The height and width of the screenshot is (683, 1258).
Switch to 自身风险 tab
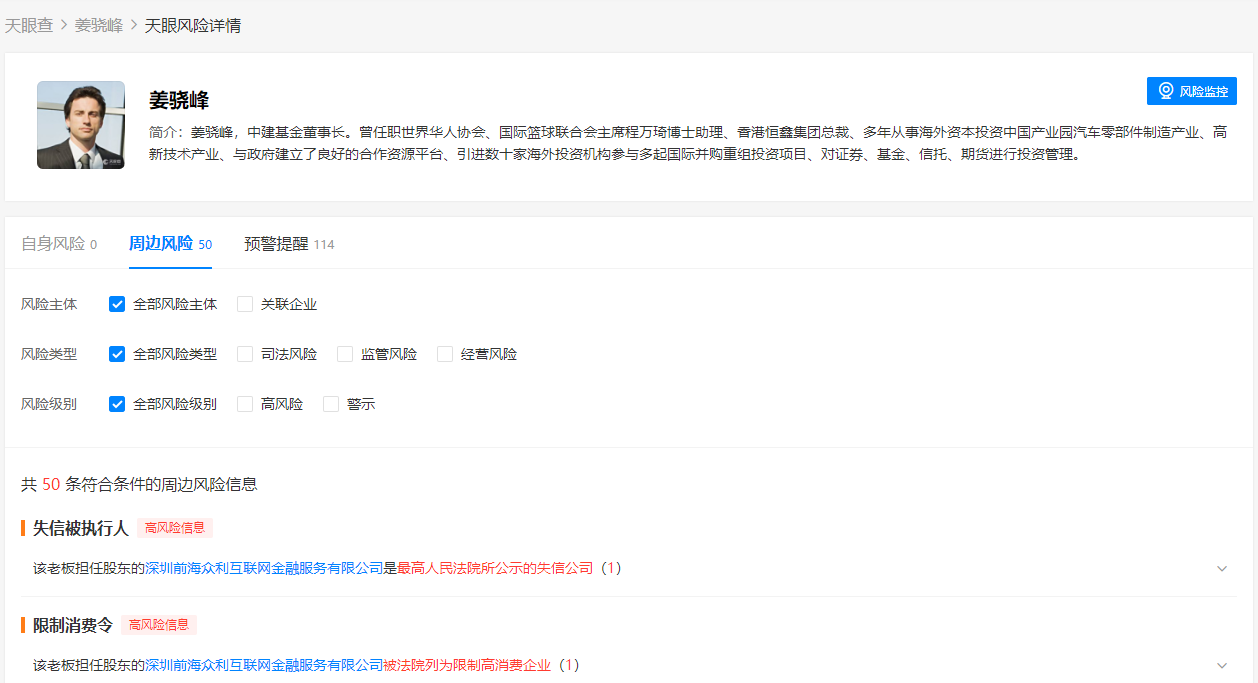tap(59, 243)
